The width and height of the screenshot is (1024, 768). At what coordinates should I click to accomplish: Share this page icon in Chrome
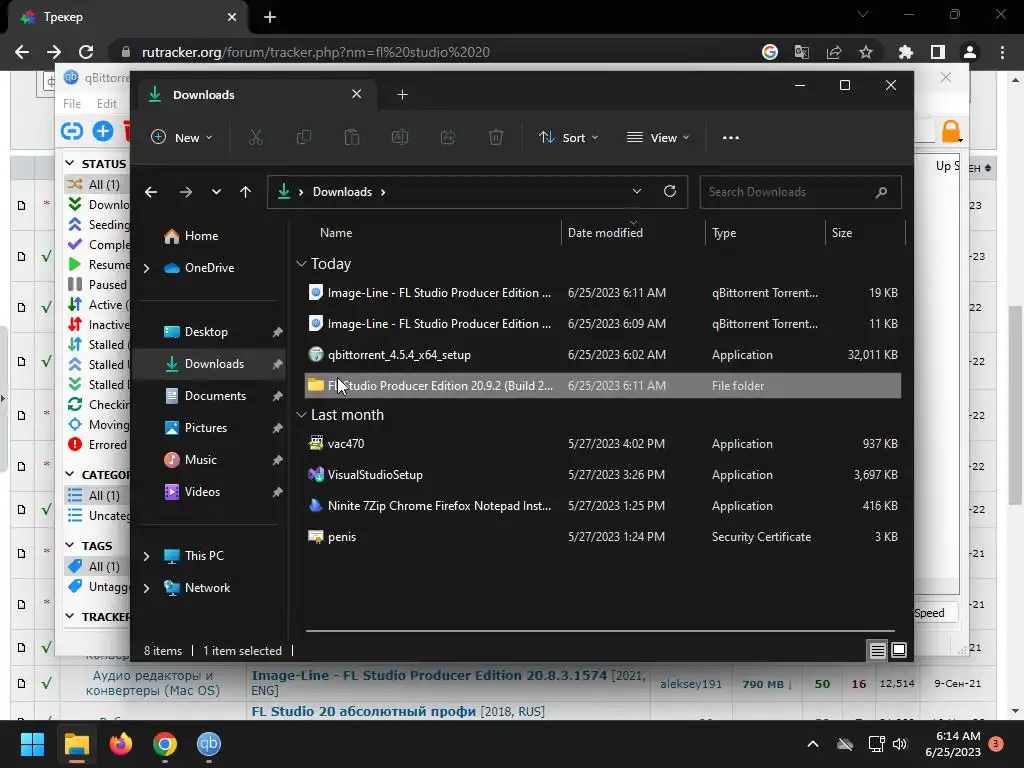point(834,52)
